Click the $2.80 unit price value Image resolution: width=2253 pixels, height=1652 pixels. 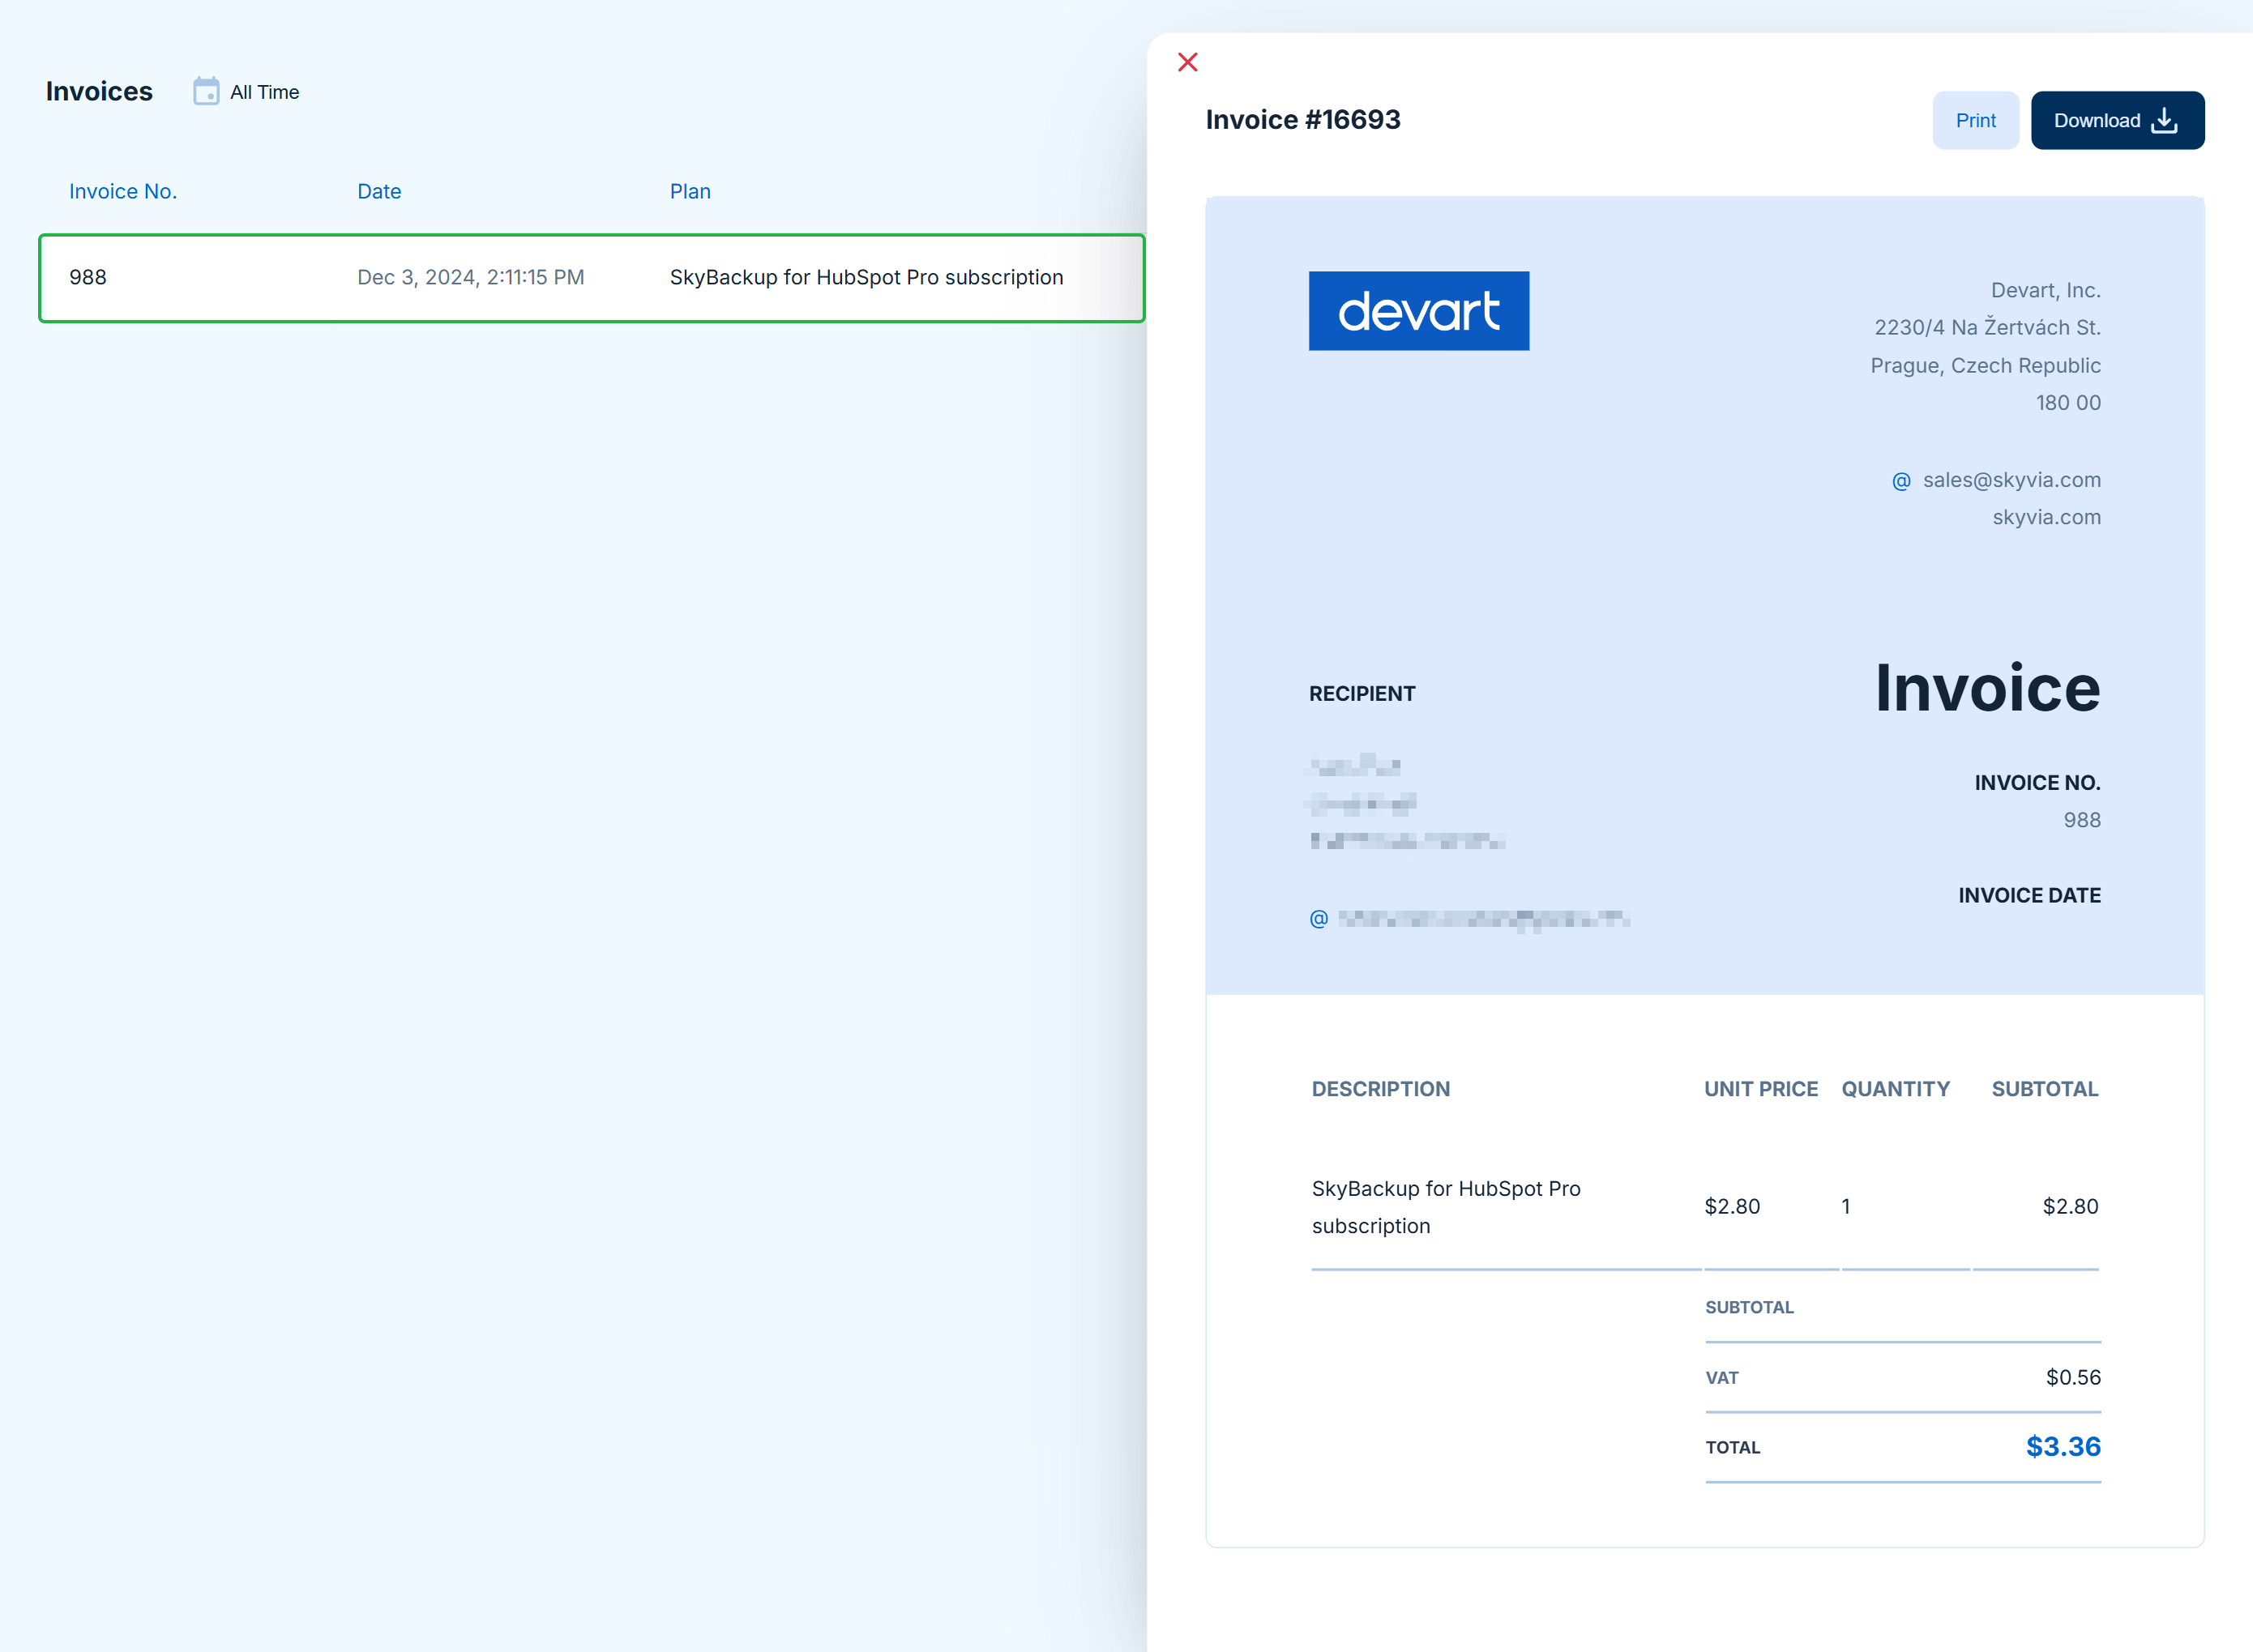pyautogui.click(x=1732, y=1206)
